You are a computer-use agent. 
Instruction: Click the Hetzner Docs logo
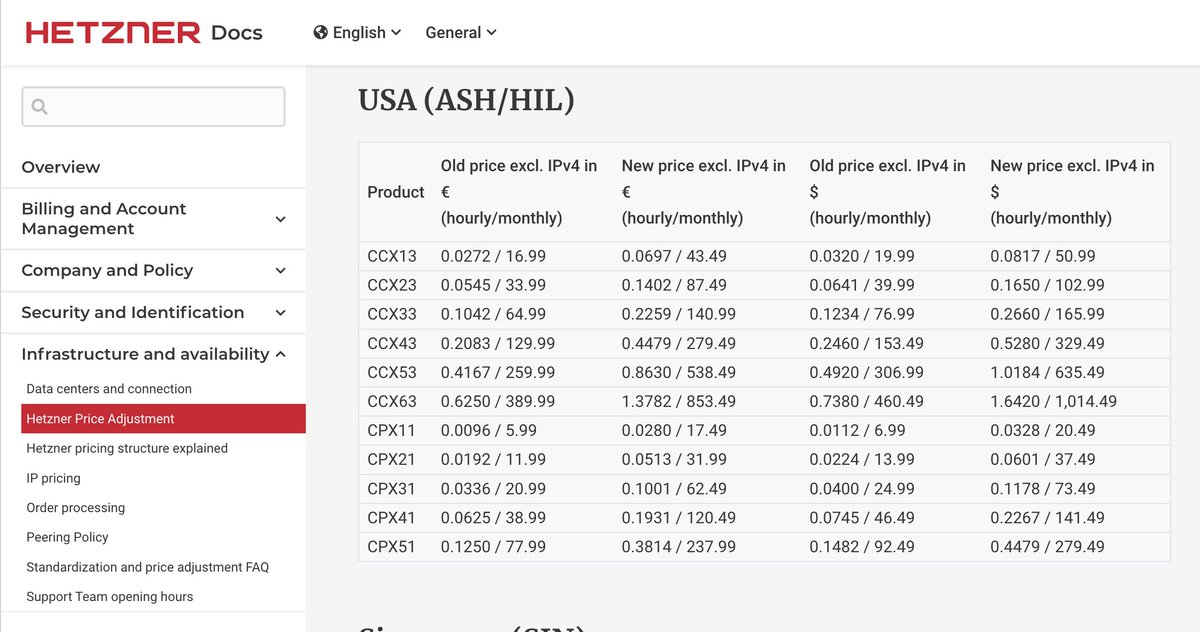[x=144, y=33]
